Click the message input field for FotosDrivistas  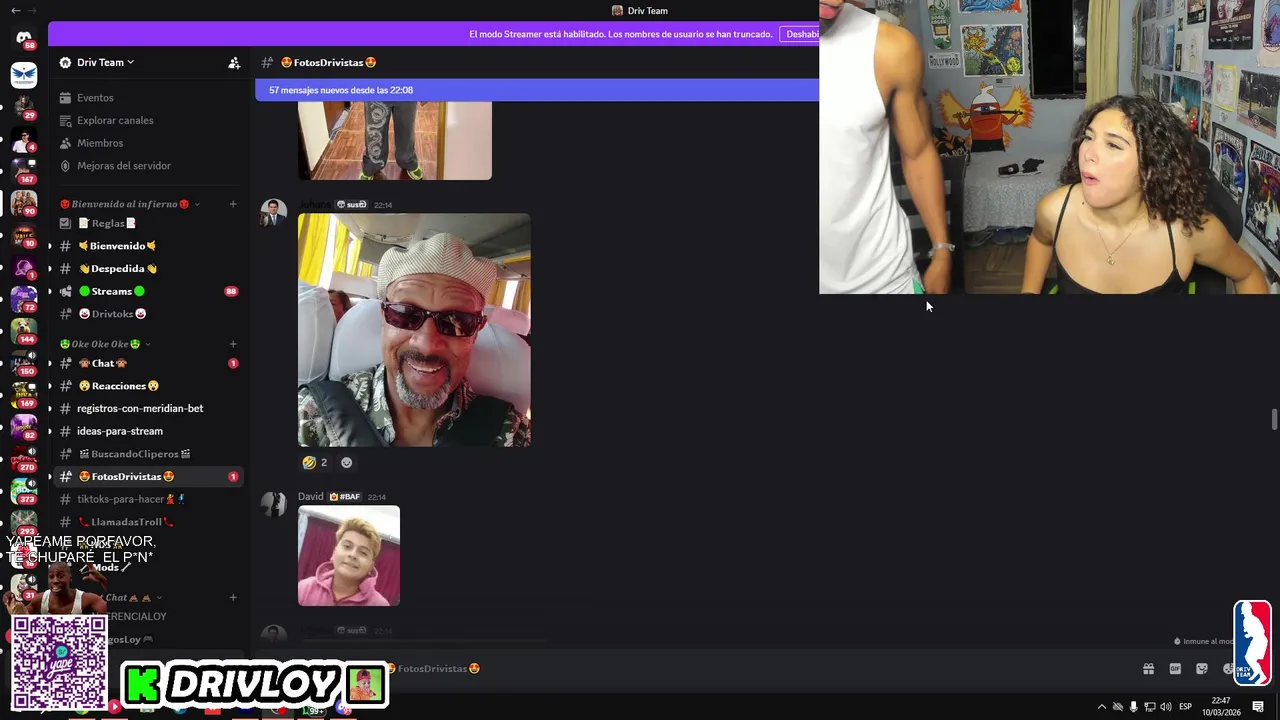(700, 668)
